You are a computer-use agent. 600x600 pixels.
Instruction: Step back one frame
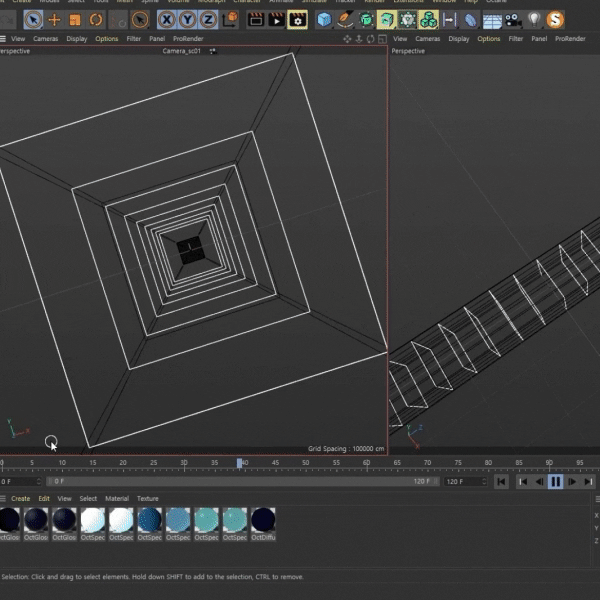(x=539, y=481)
